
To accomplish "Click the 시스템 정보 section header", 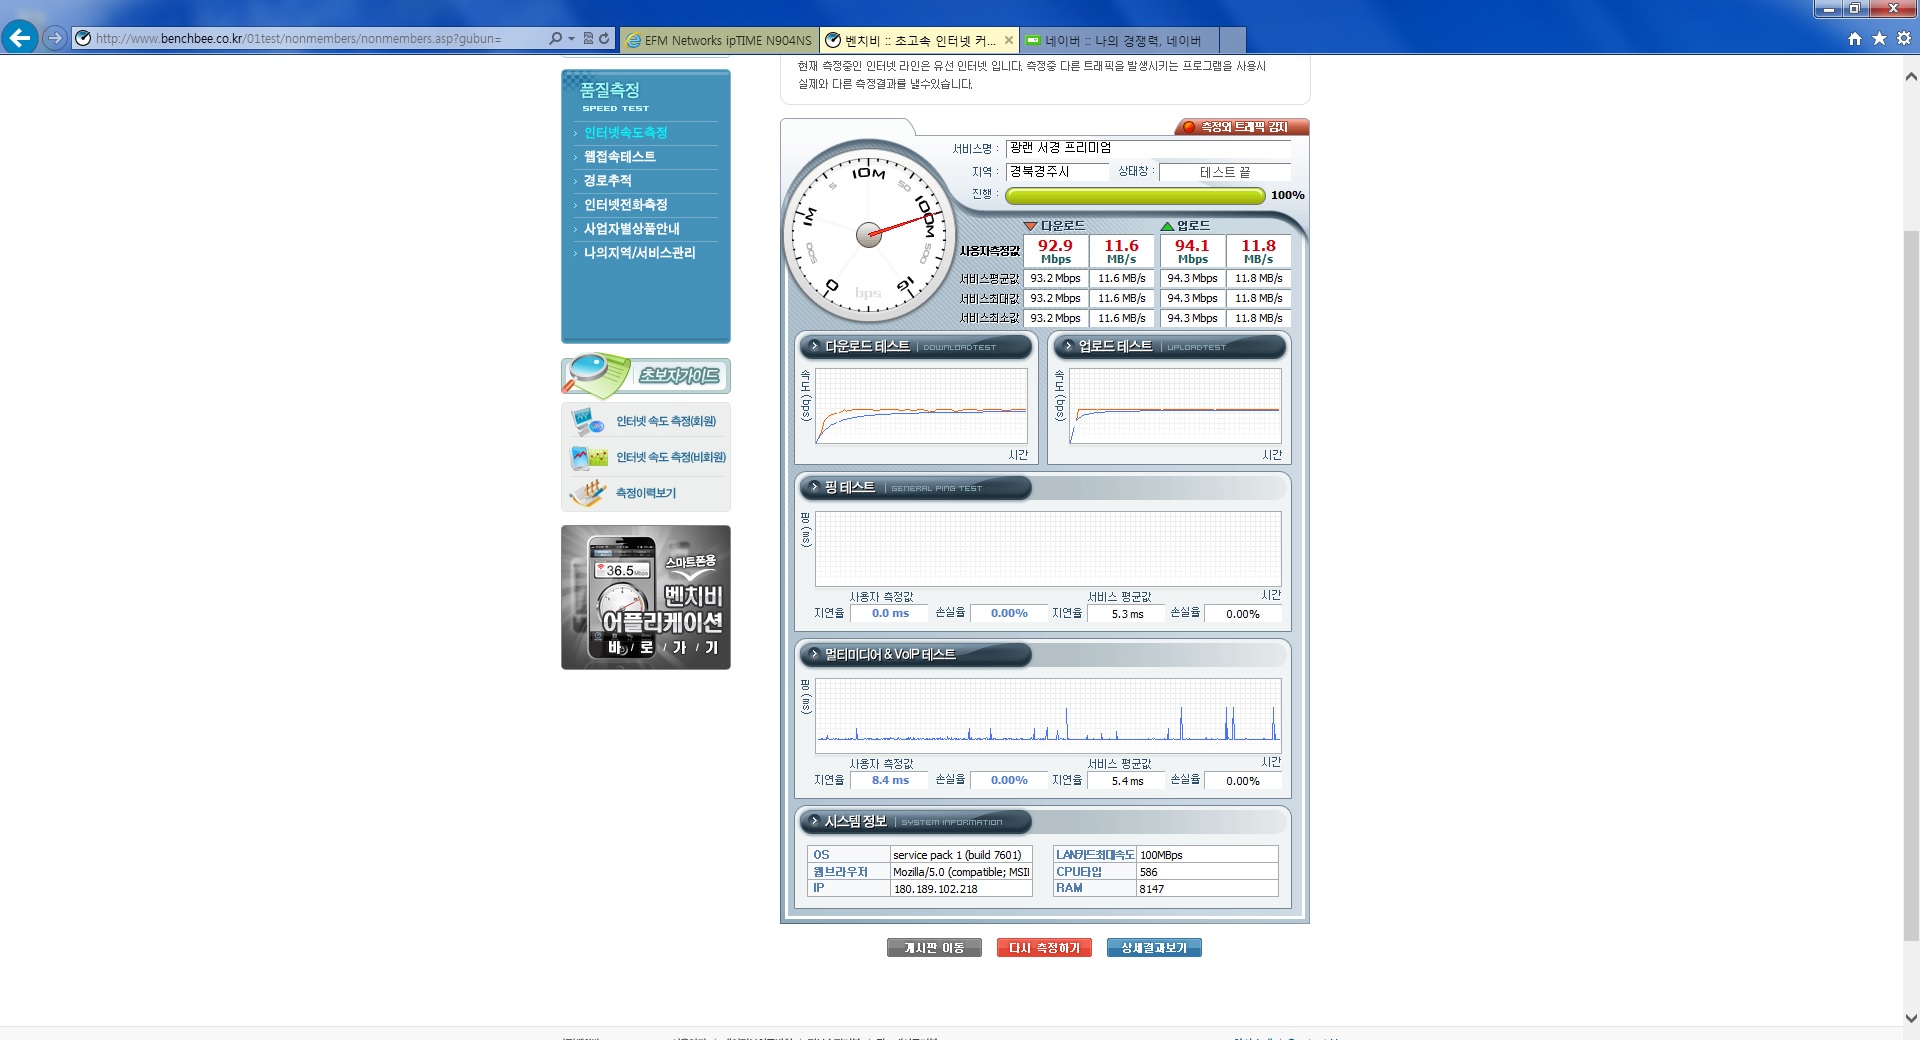I will pos(915,822).
